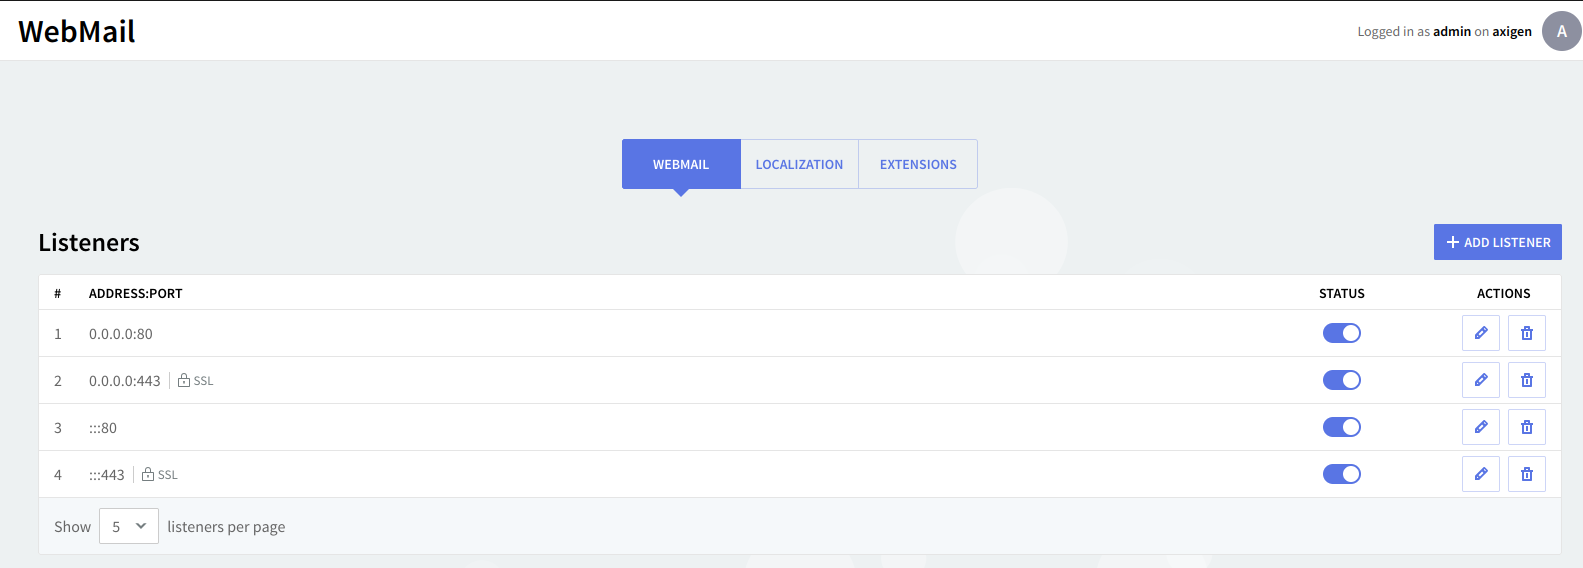Edit the 0.0.0.0:80 listener
Image resolution: width=1583 pixels, height=568 pixels.
(x=1480, y=333)
